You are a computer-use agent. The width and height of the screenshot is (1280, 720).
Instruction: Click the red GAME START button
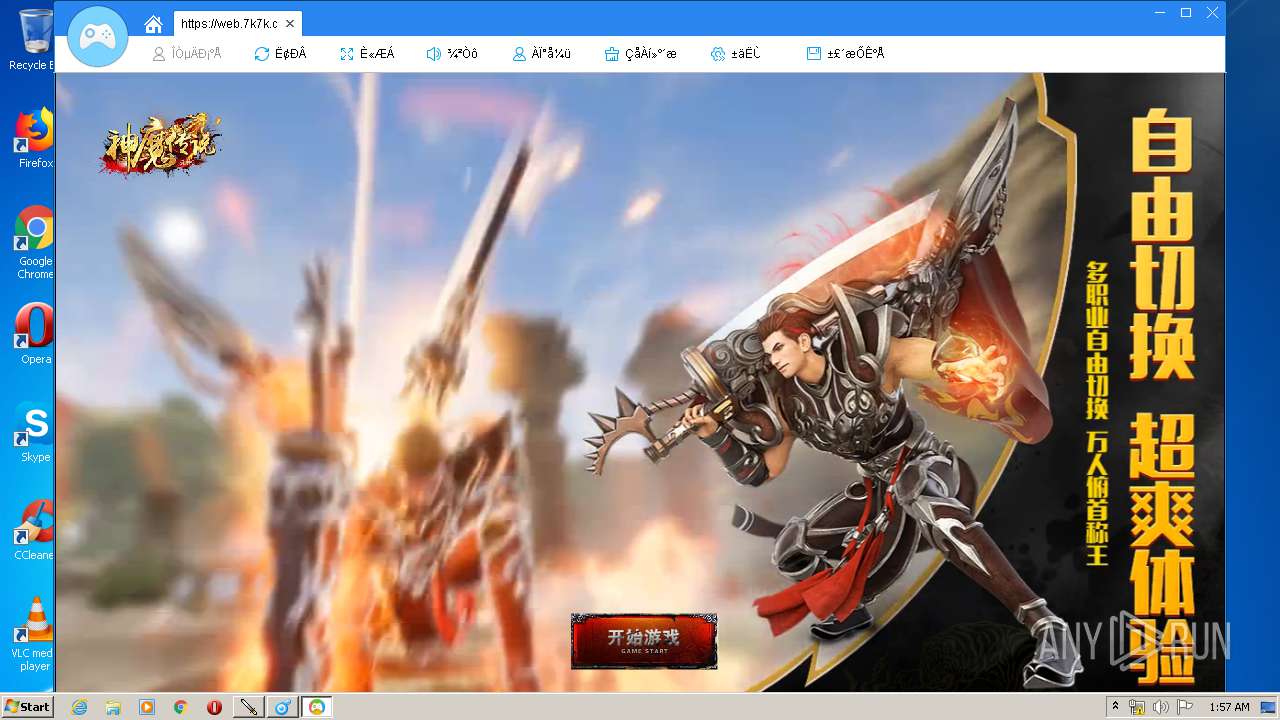tap(644, 641)
